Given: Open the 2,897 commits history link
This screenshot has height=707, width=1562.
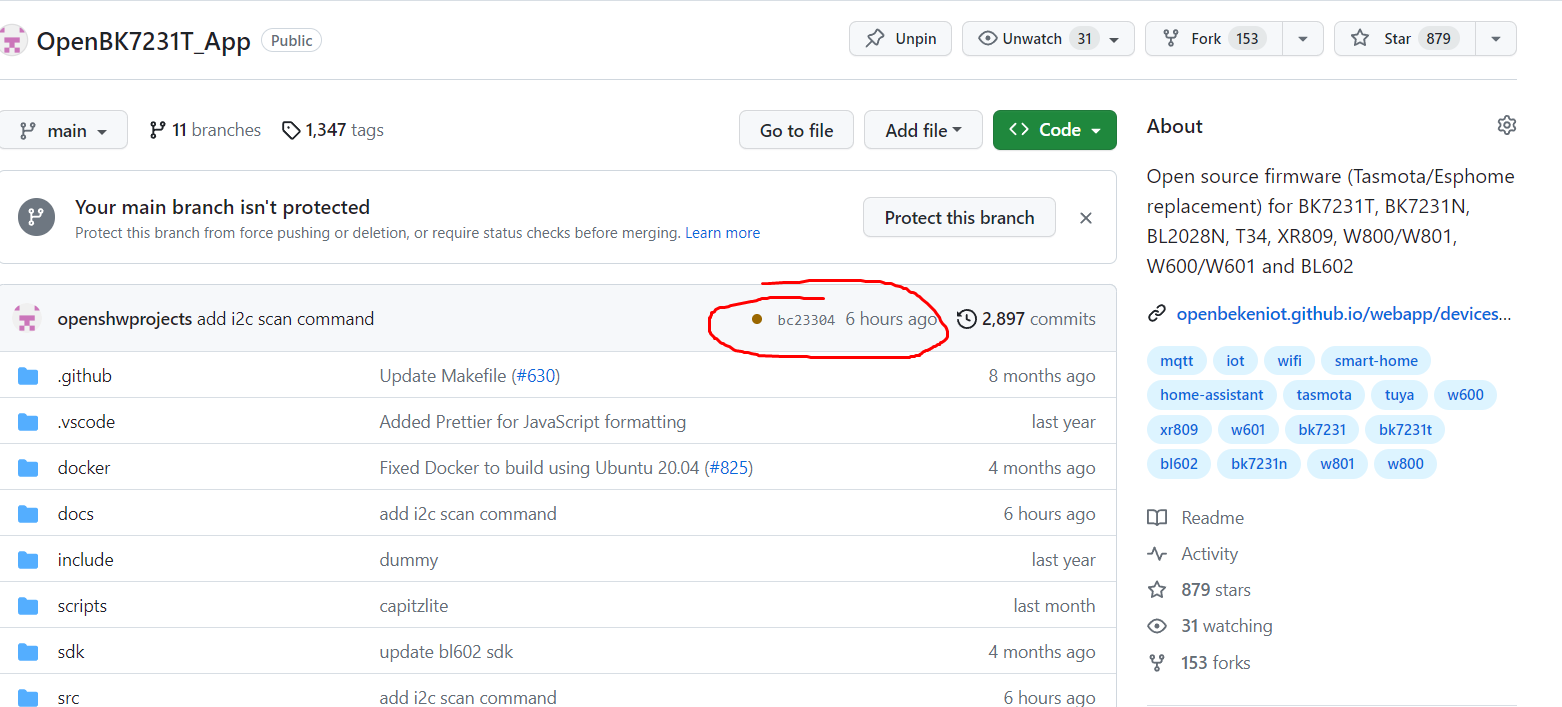Looking at the screenshot, I should [x=1027, y=319].
